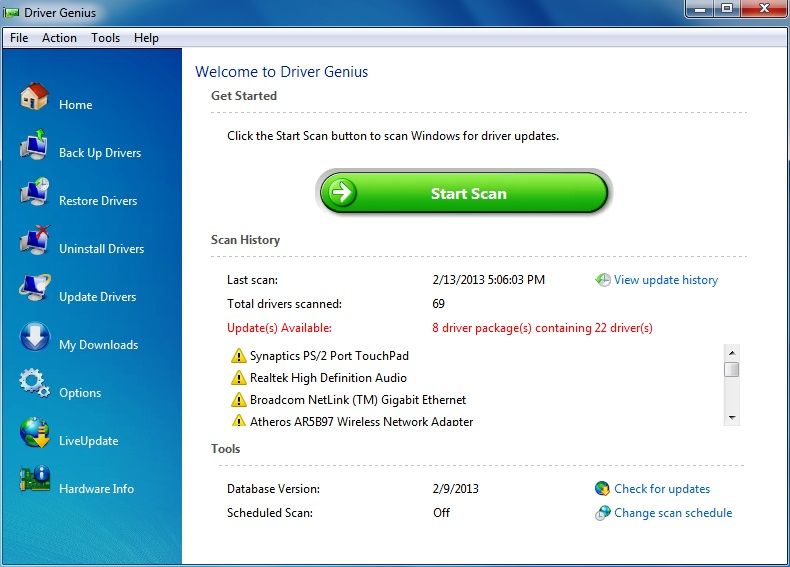This screenshot has width=790, height=567.
Task: Follow the Check for updates link
Action: (x=662, y=488)
